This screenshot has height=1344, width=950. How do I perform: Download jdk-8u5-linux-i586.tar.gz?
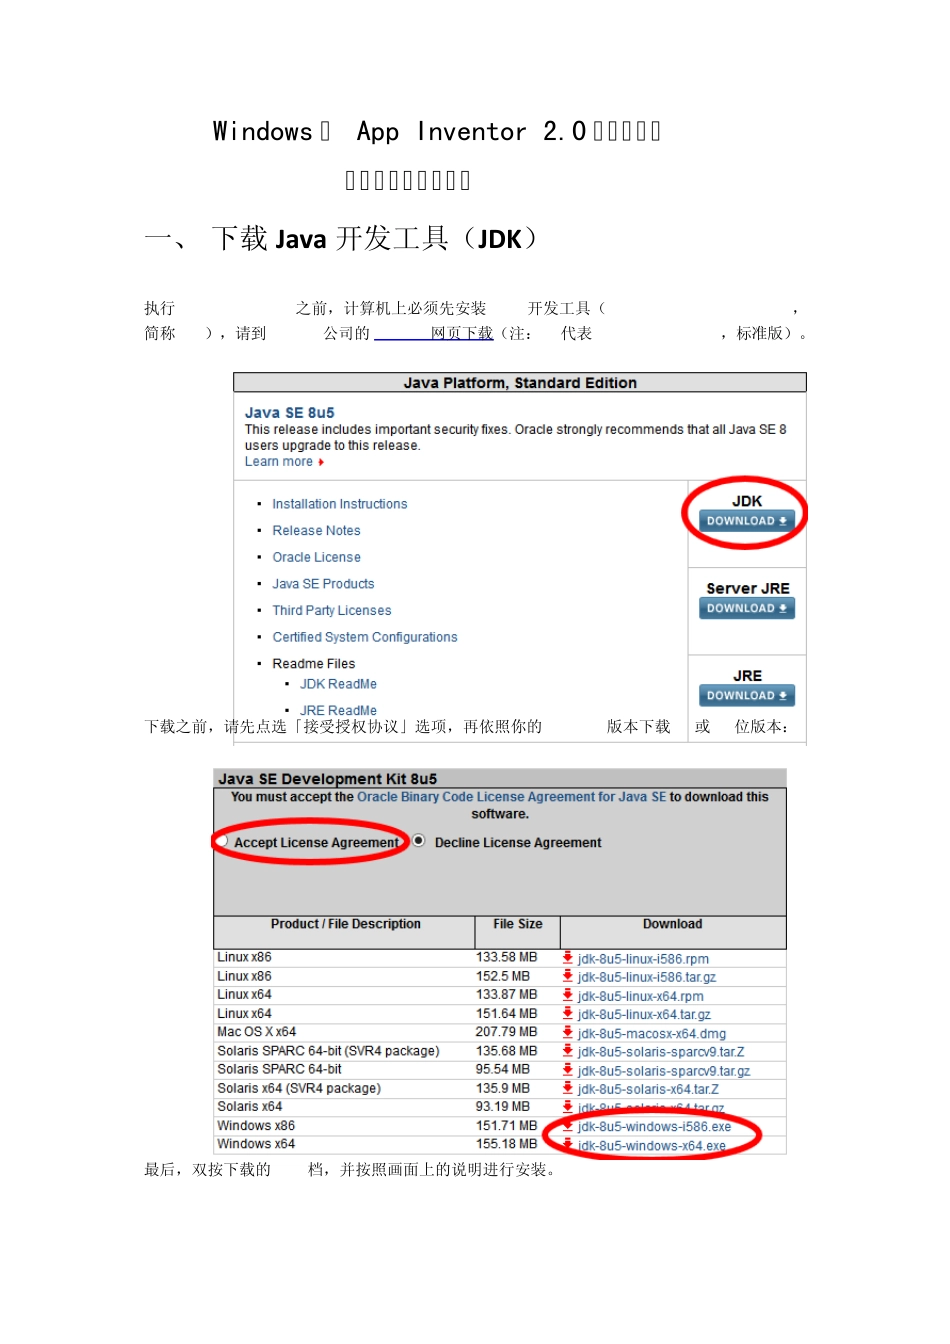647,977
